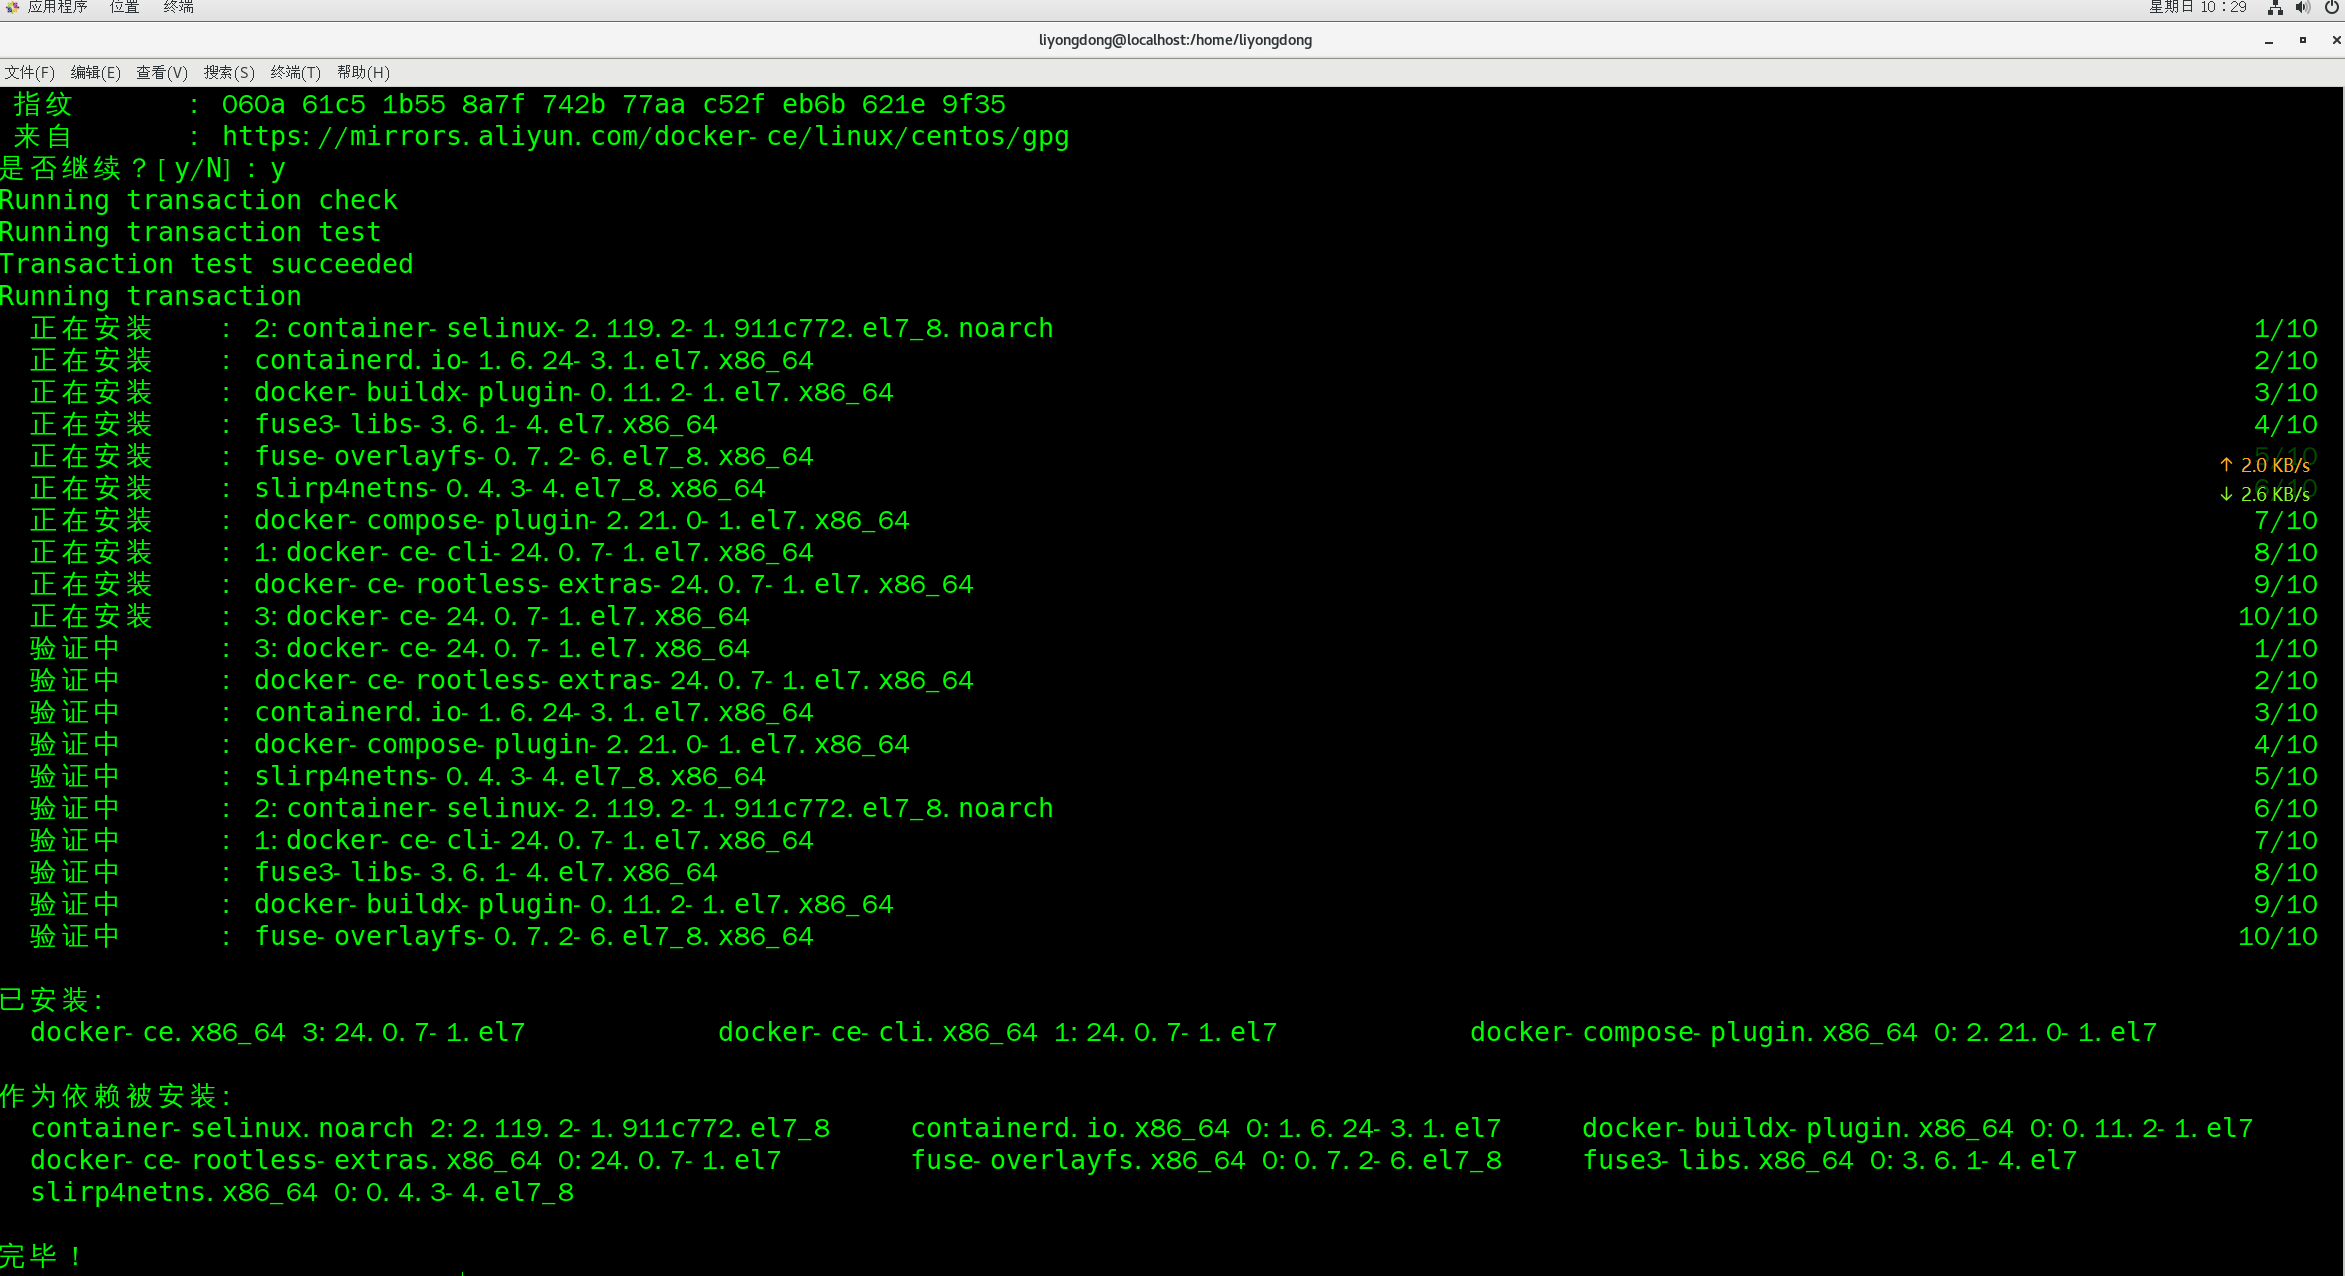
Task: Click the 终端 item in top panel
Action: [179, 7]
